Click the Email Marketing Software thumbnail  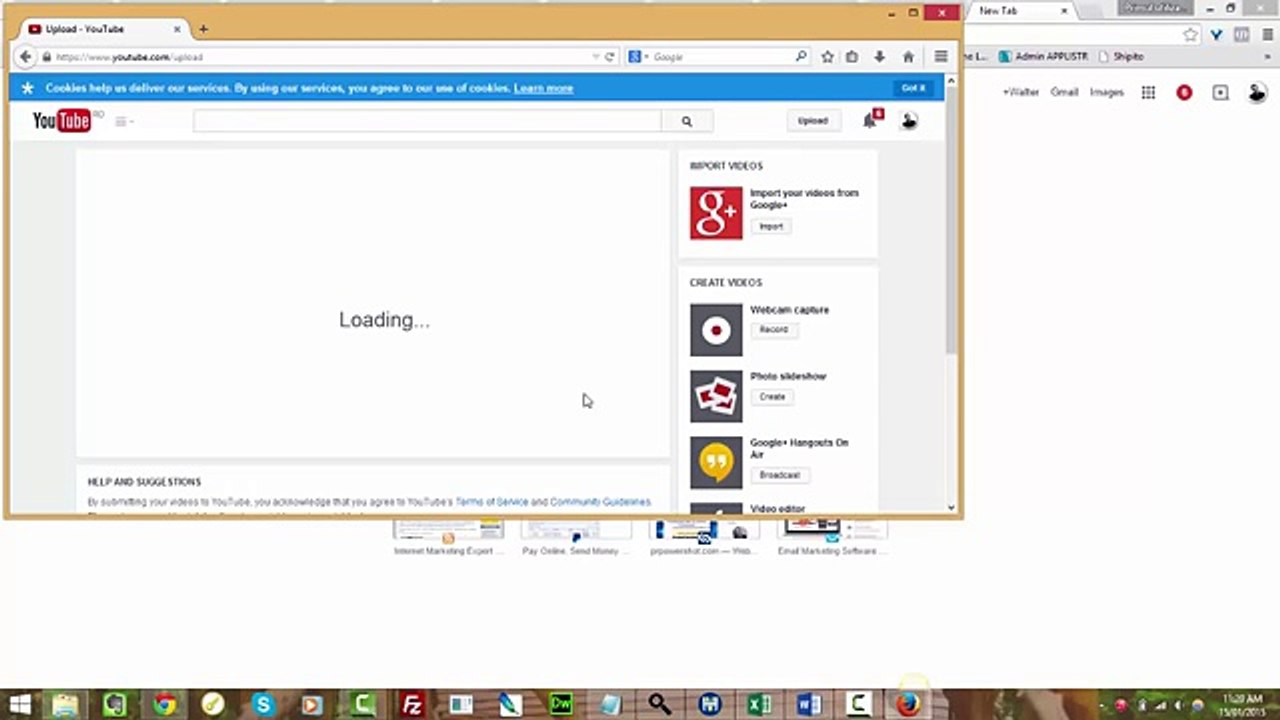pos(832,538)
